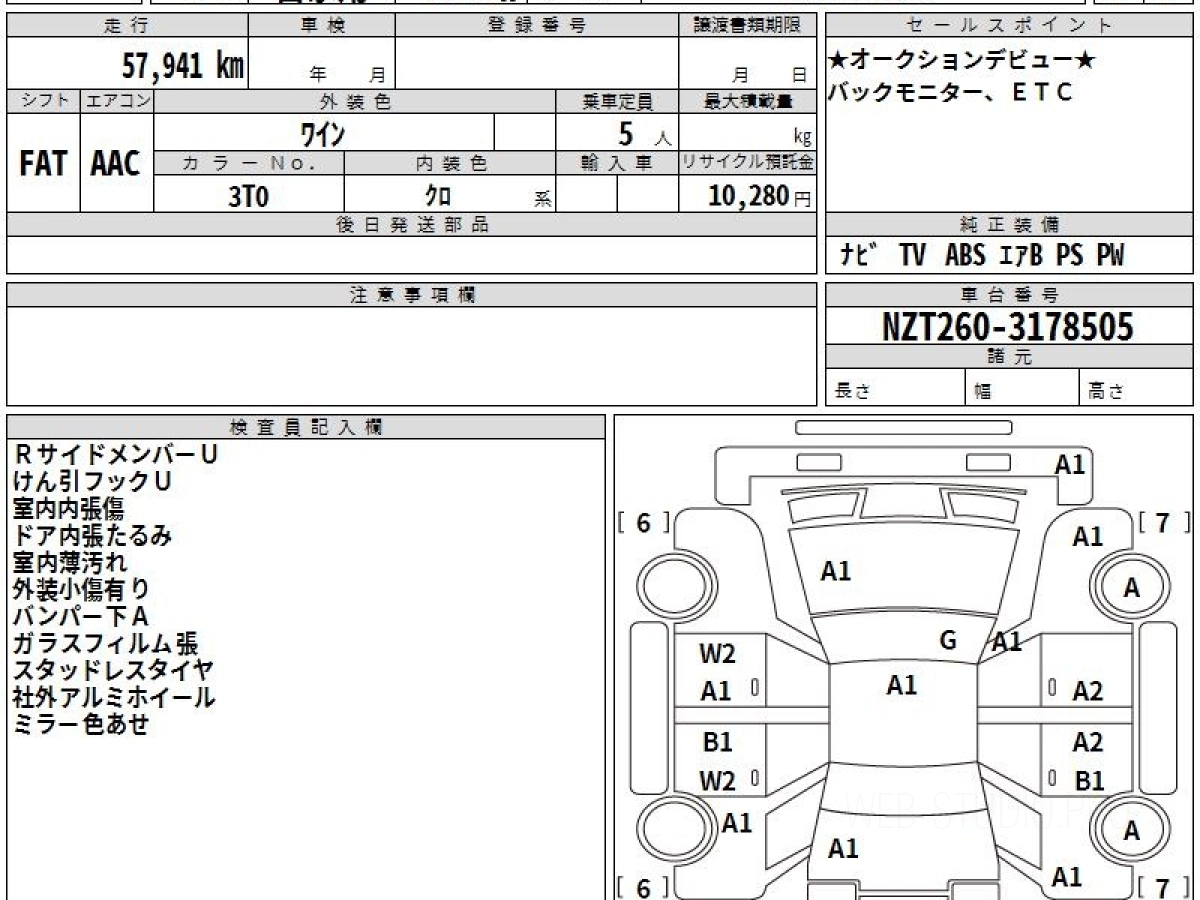Click the 長さ dimension label
1200x900 pixels.
tap(853, 392)
